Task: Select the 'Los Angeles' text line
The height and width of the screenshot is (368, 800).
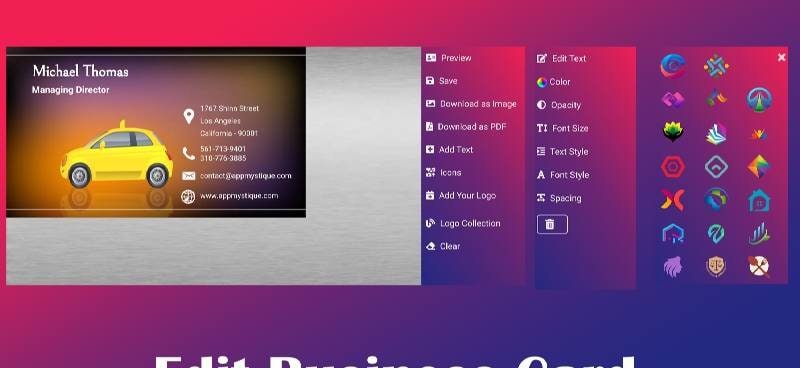Action: click(220, 121)
